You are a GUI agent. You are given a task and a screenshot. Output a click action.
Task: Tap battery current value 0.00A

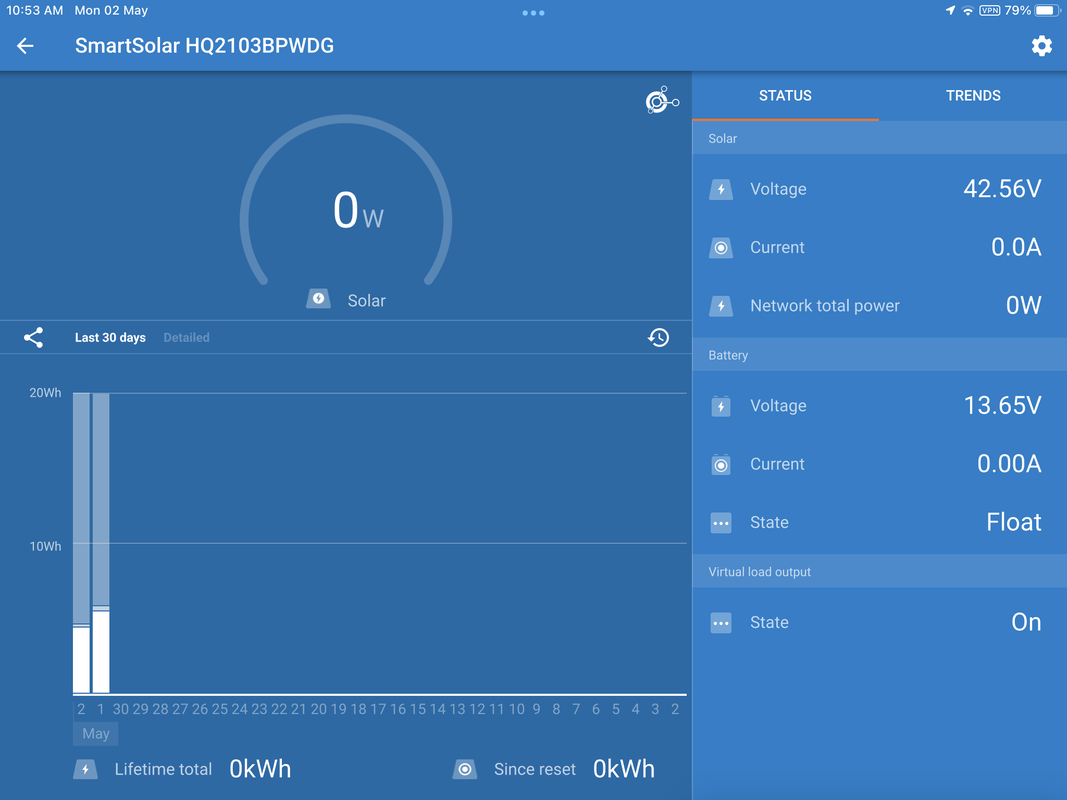click(1009, 465)
